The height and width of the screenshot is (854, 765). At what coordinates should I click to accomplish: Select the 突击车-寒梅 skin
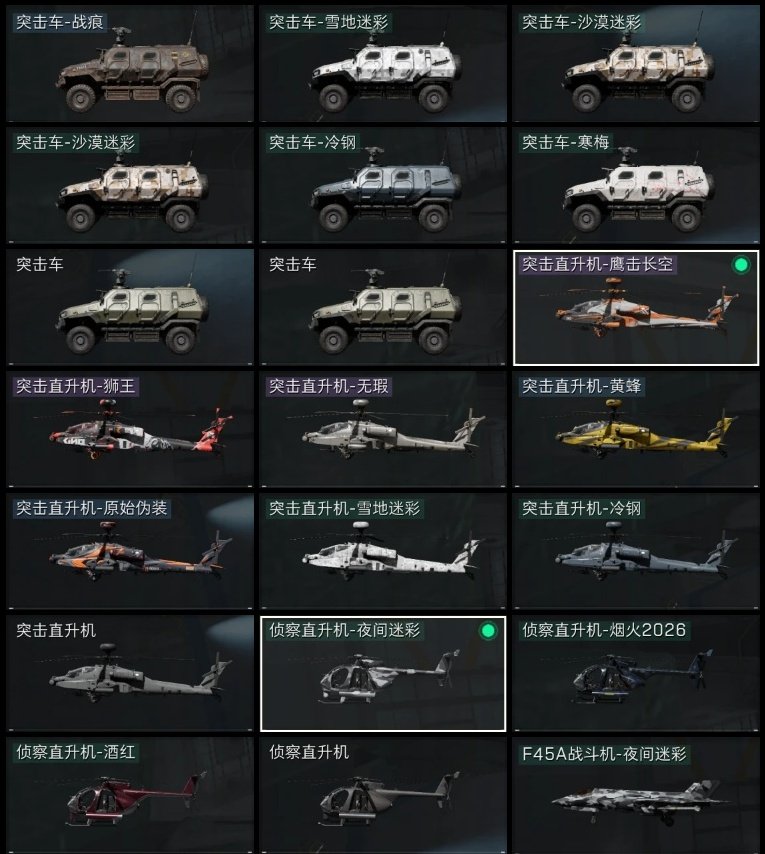[x=636, y=185]
